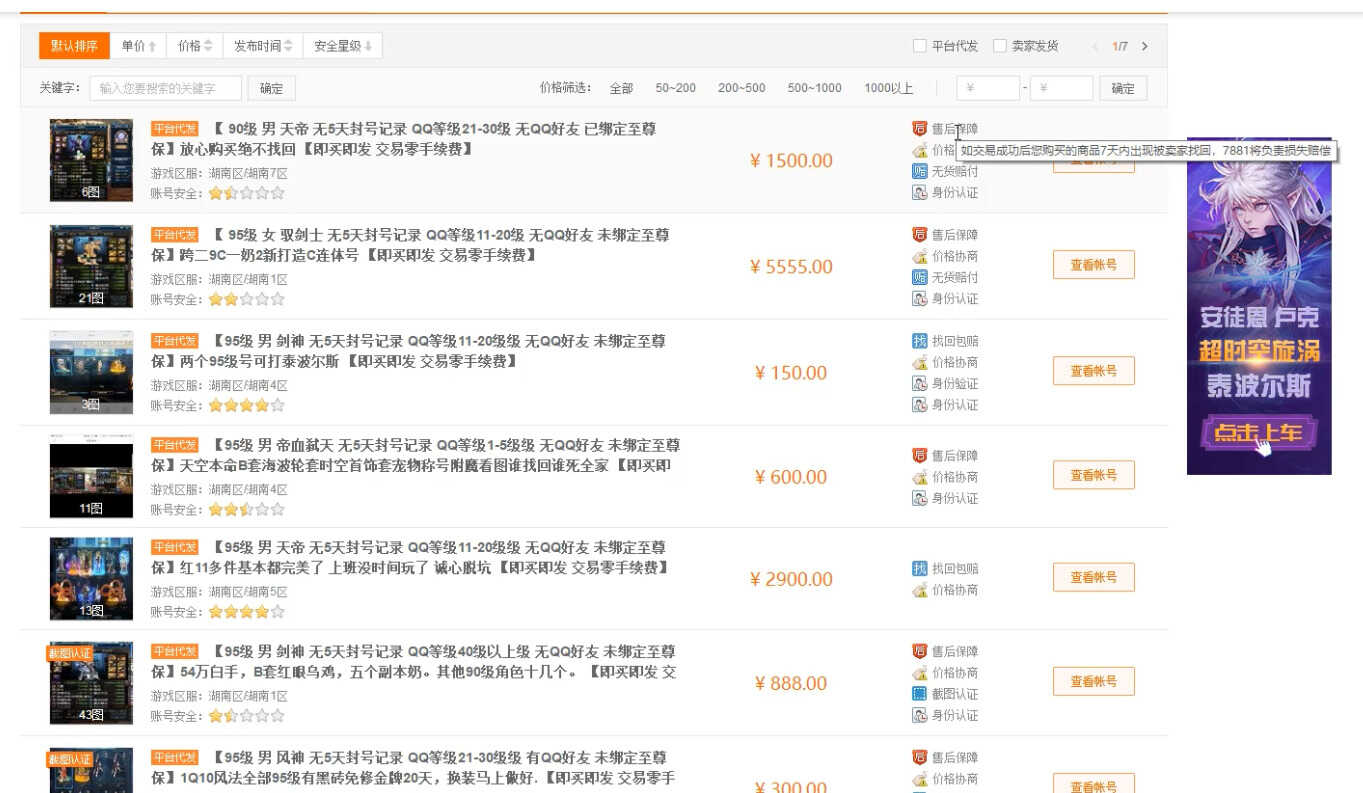
Task: Click the 截图认证 icon in the ¥888.00 listing
Action: pos(919,693)
